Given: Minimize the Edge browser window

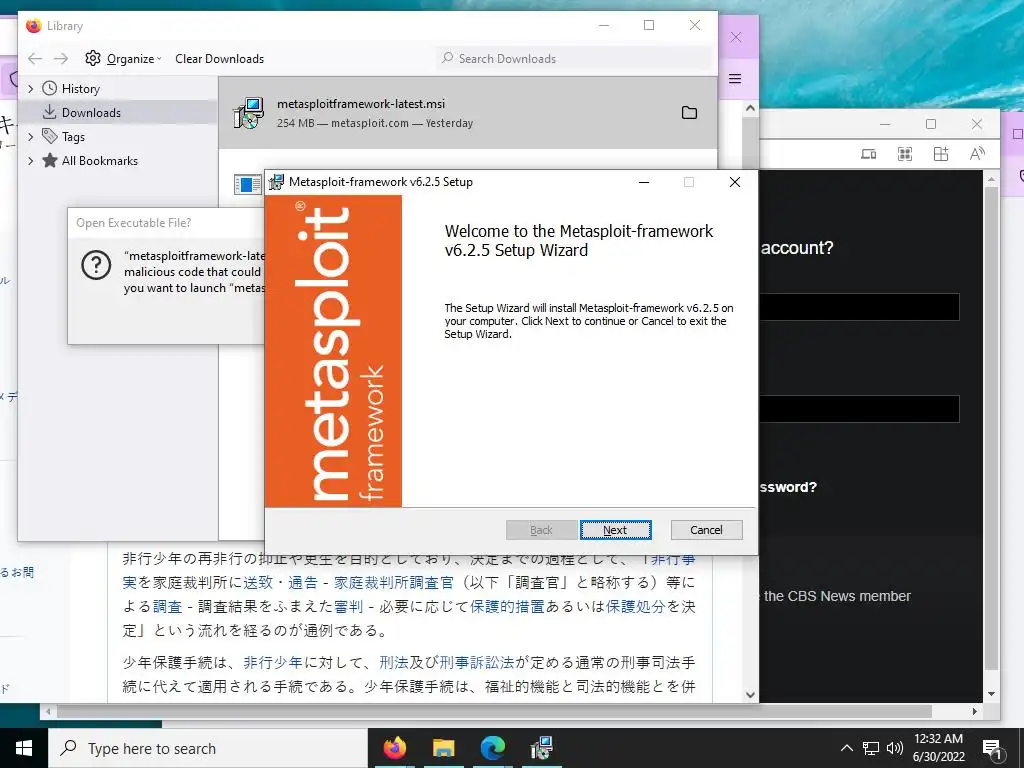Looking at the screenshot, I should [885, 124].
